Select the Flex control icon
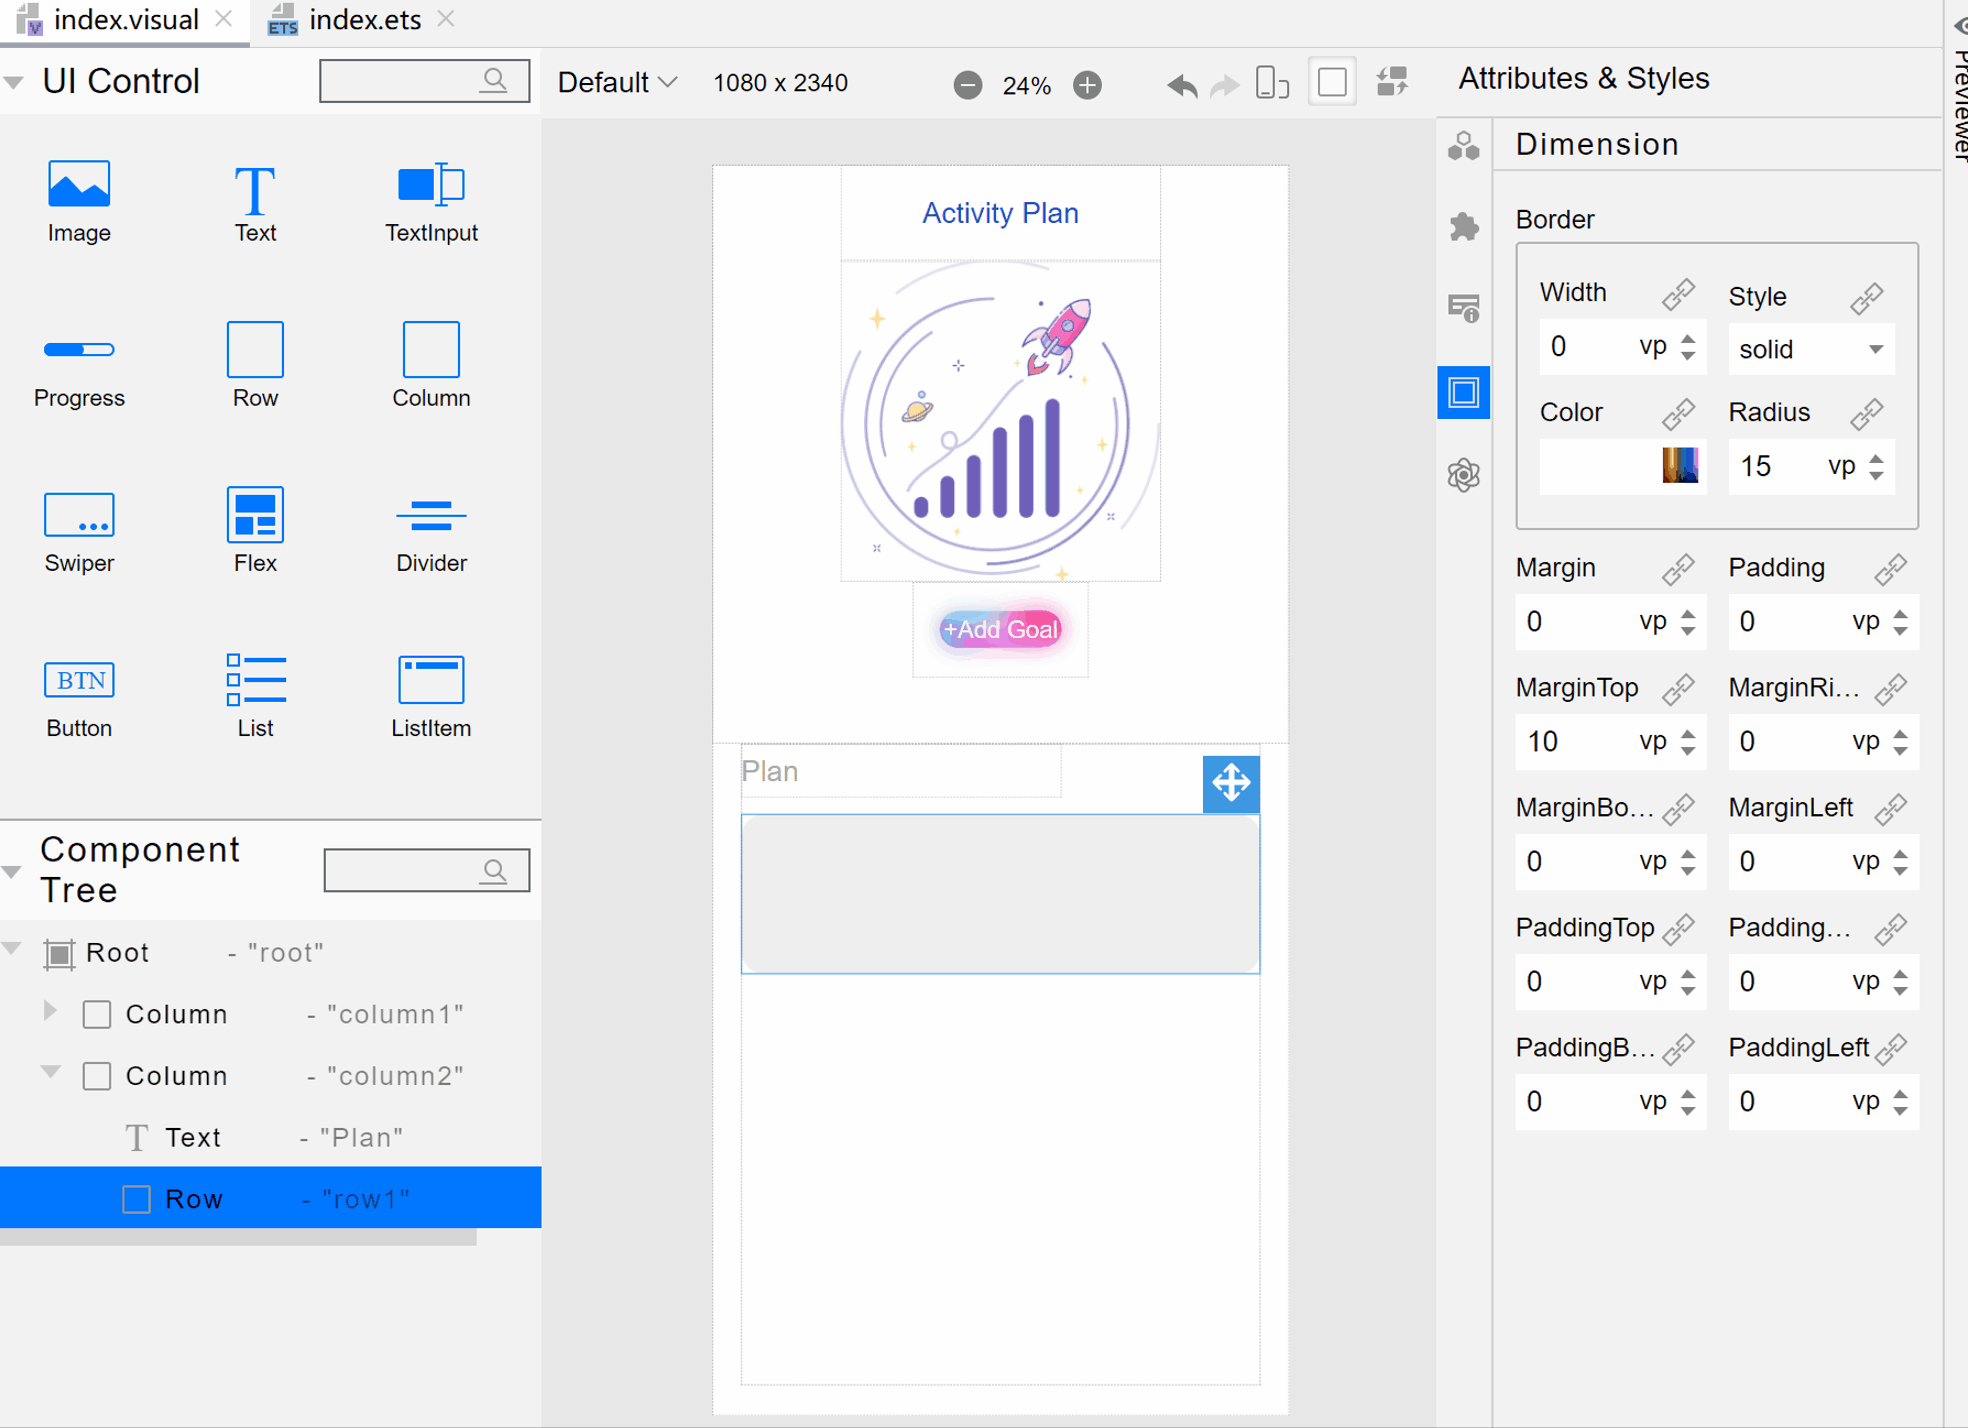The image size is (1968, 1428). point(255,516)
